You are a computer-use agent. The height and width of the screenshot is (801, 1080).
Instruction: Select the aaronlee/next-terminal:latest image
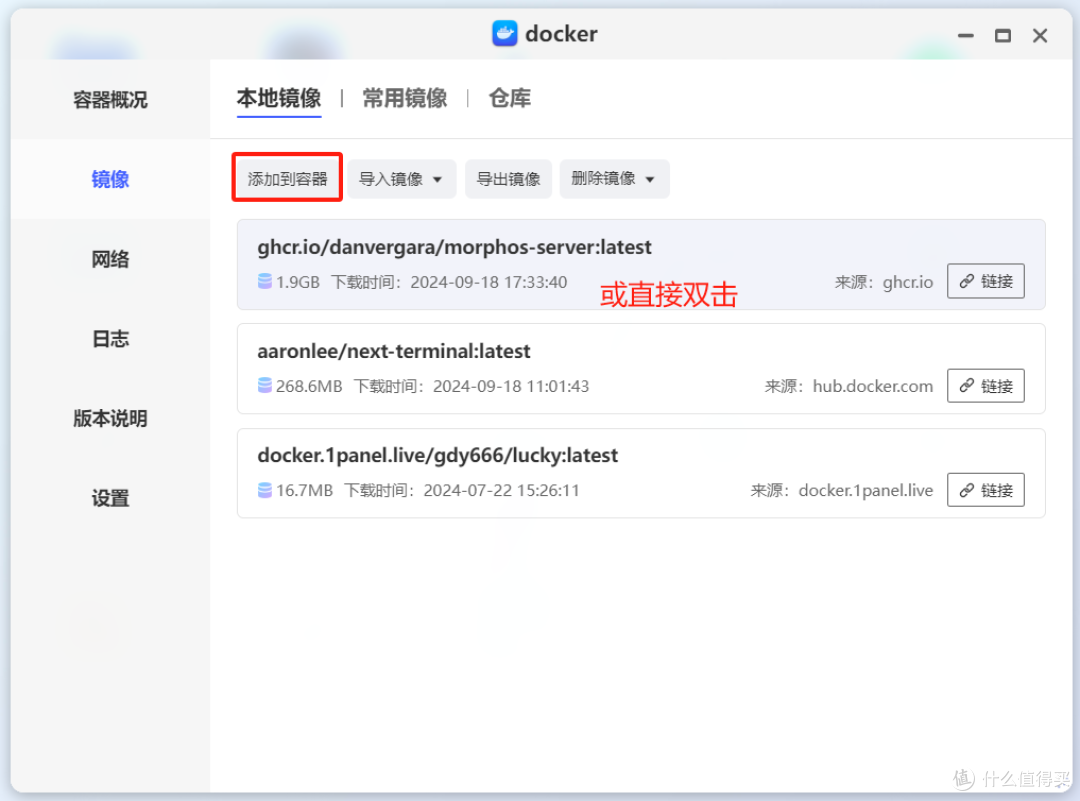pyautogui.click(x=641, y=368)
